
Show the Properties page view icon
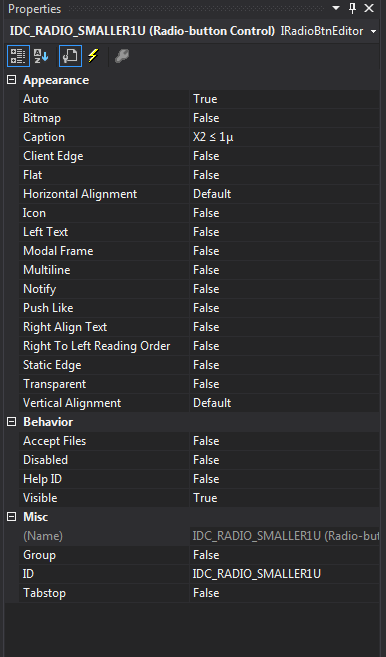pos(70,56)
